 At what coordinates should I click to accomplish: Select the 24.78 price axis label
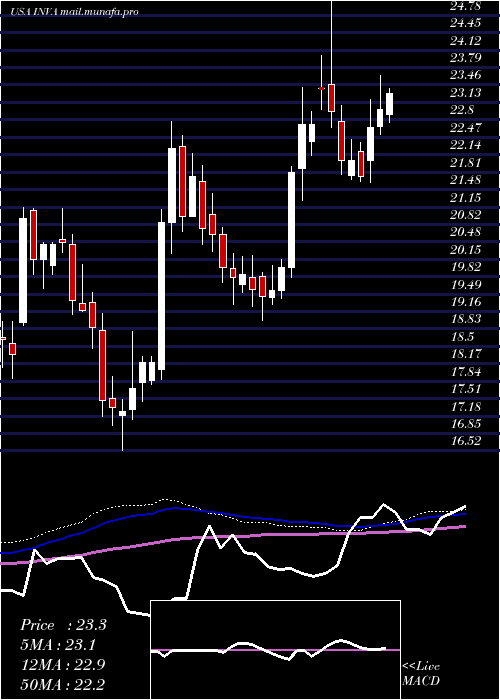tap(466, 6)
